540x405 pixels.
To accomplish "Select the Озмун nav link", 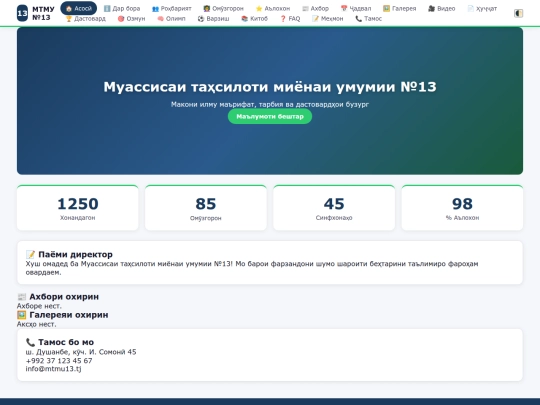I will click(x=131, y=19).
